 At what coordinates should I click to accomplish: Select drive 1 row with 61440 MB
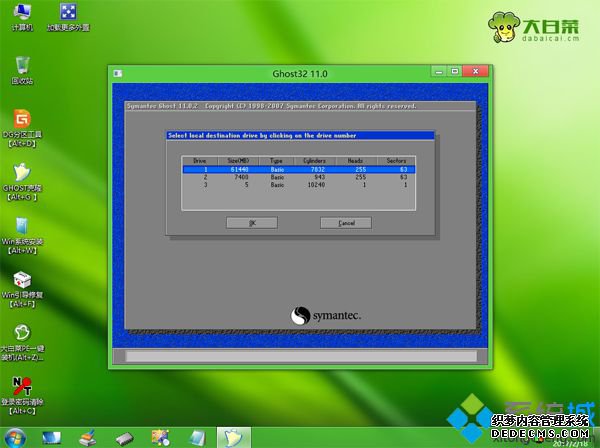298,169
